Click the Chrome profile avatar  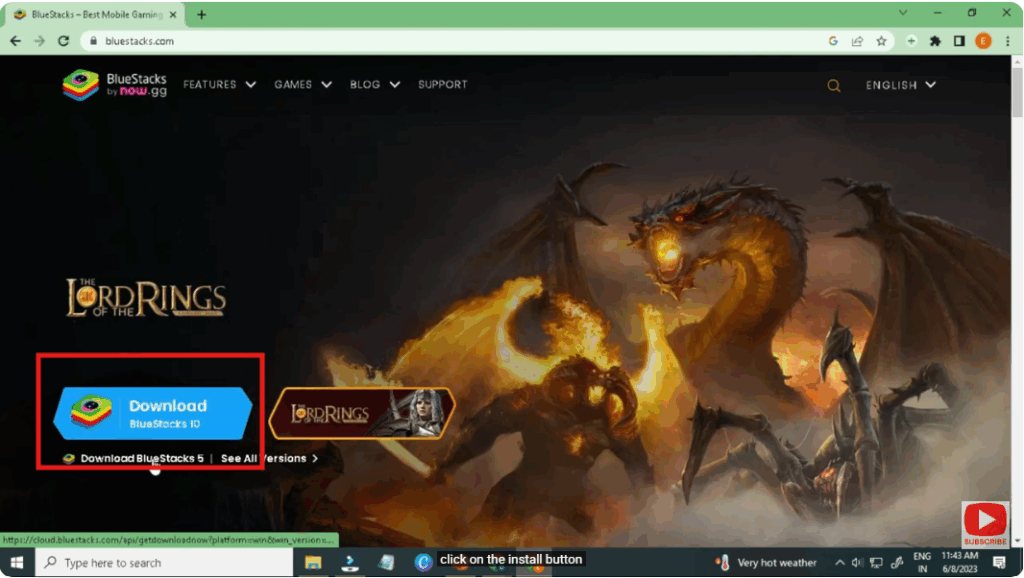point(981,41)
